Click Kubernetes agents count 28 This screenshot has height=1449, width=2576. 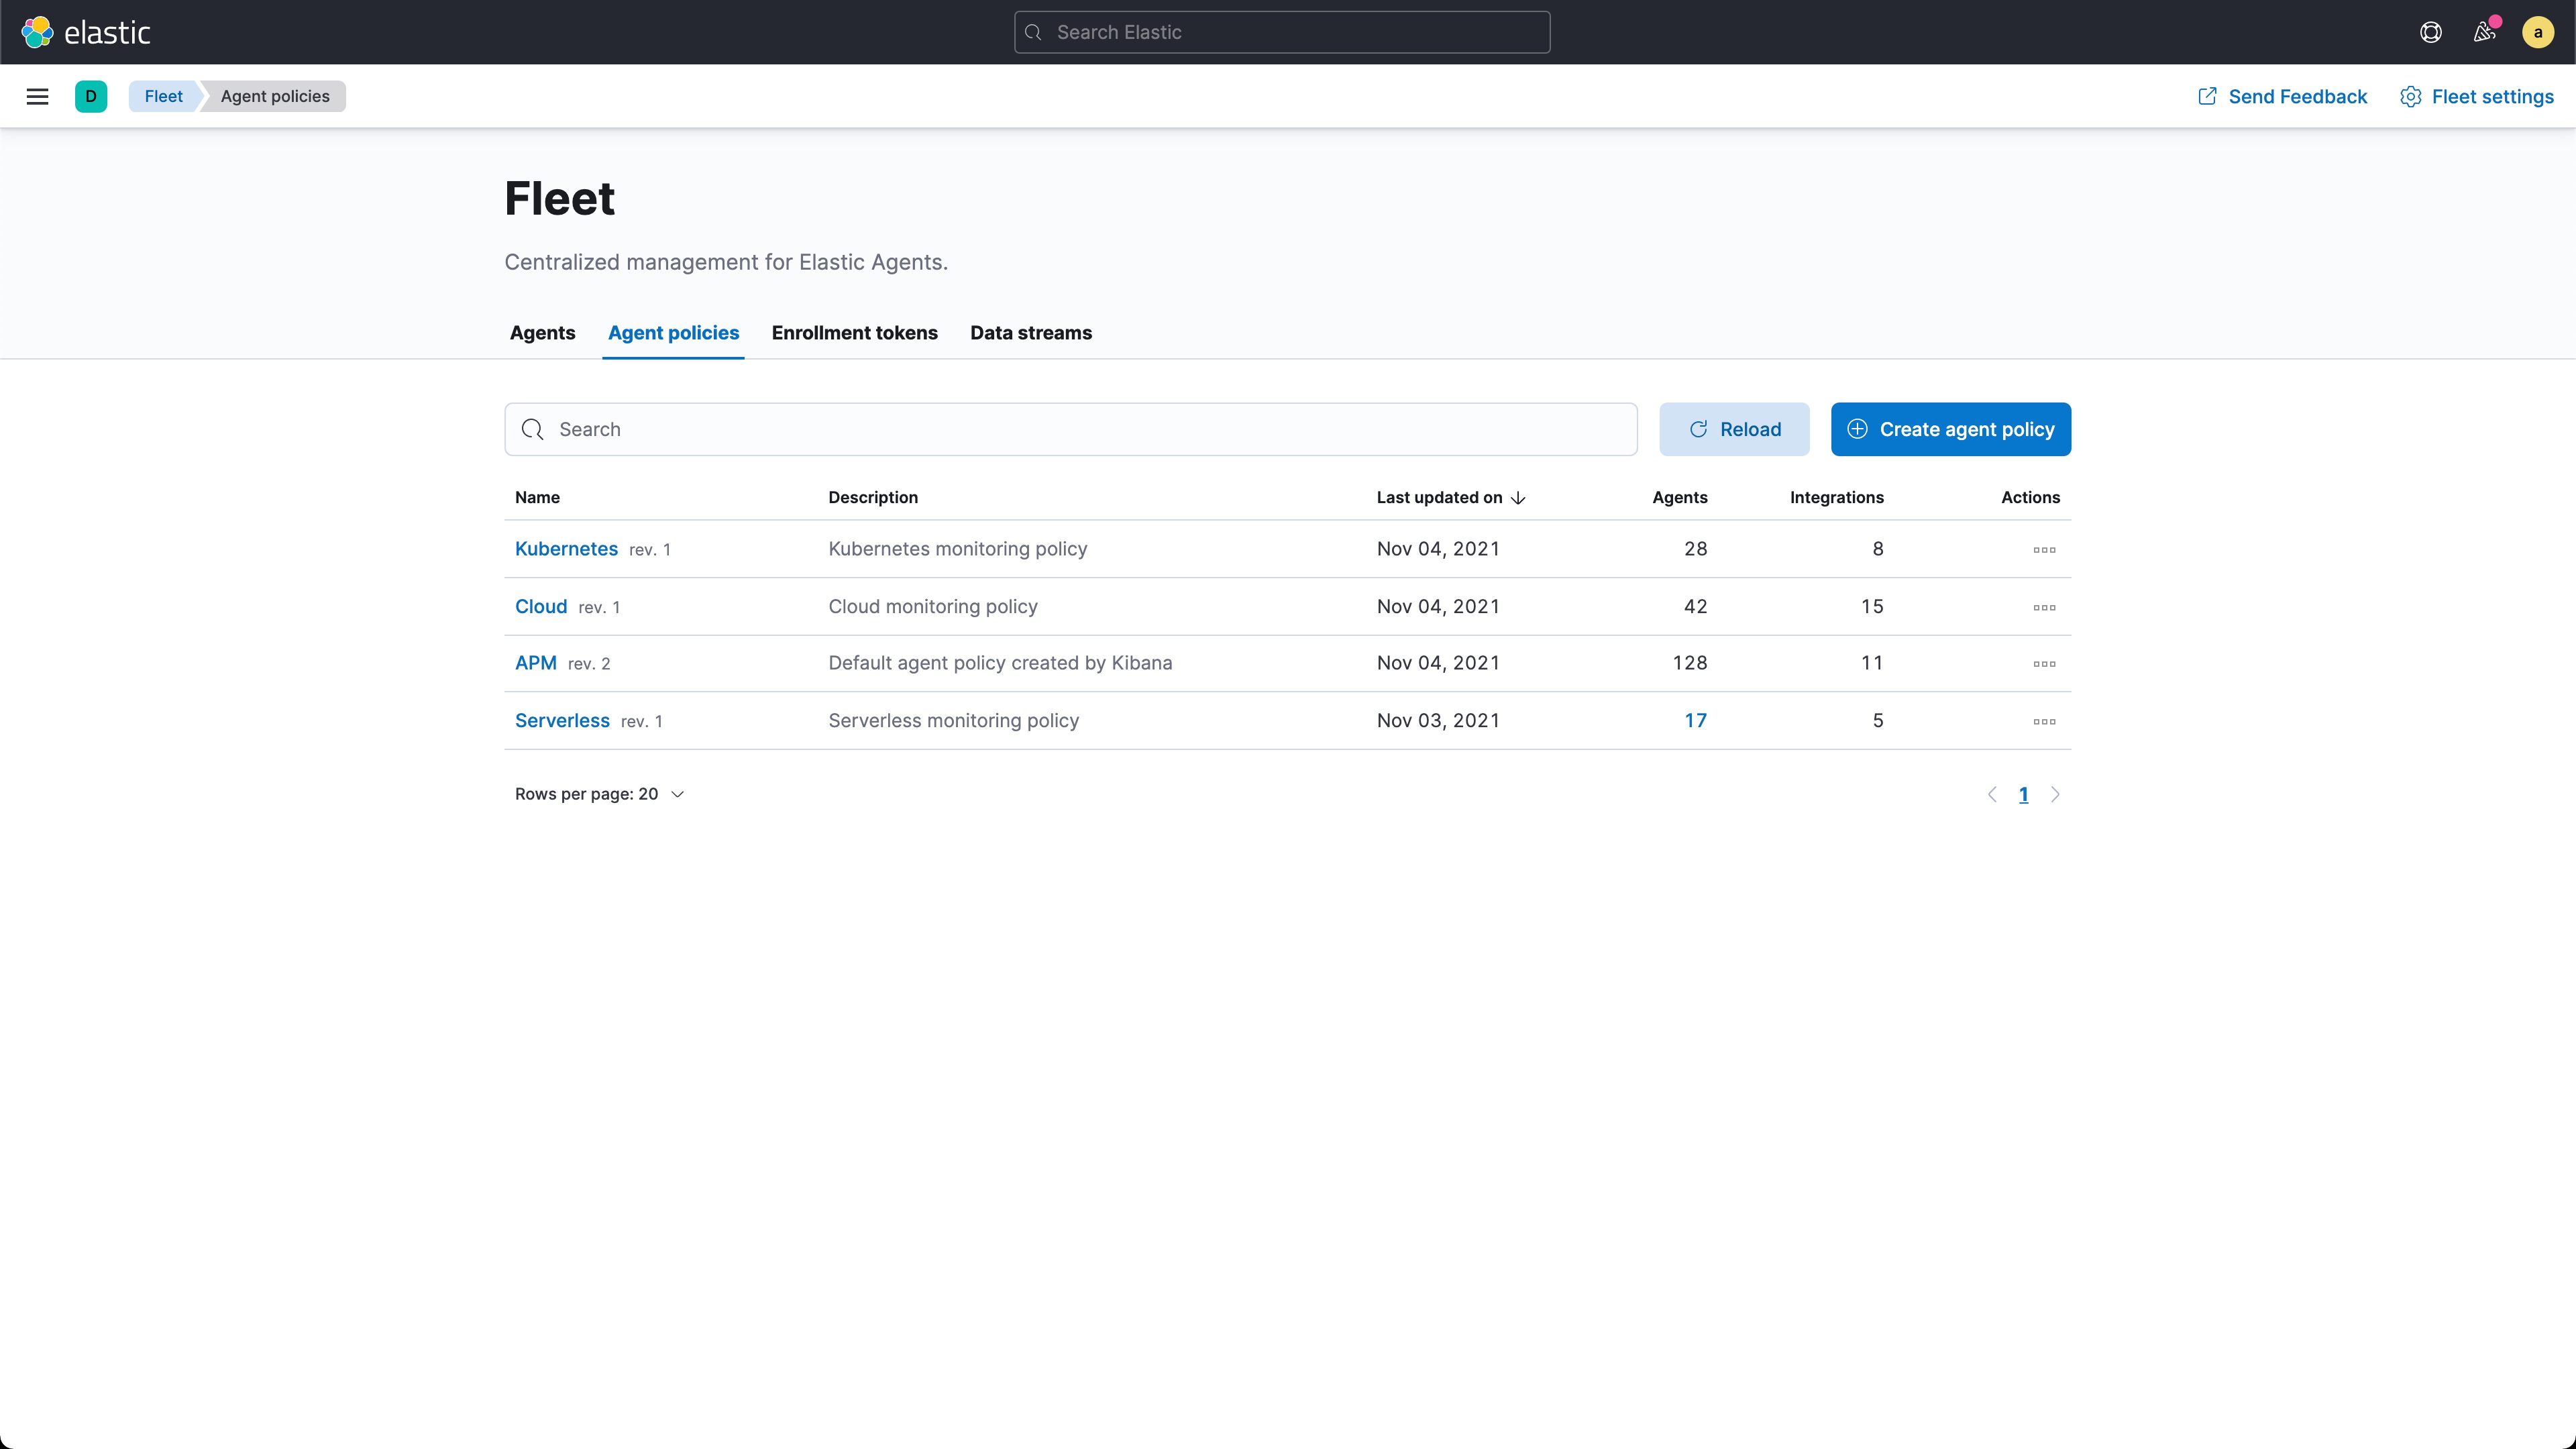point(1695,549)
